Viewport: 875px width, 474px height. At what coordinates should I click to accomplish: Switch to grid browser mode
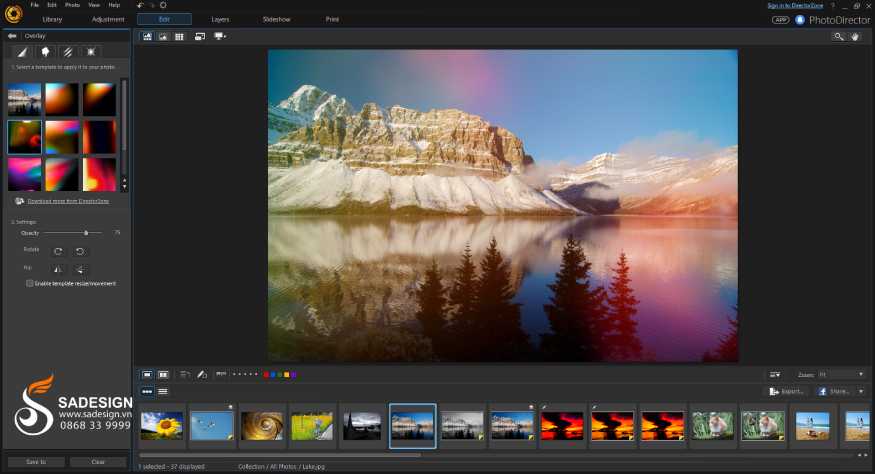(x=179, y=36)
